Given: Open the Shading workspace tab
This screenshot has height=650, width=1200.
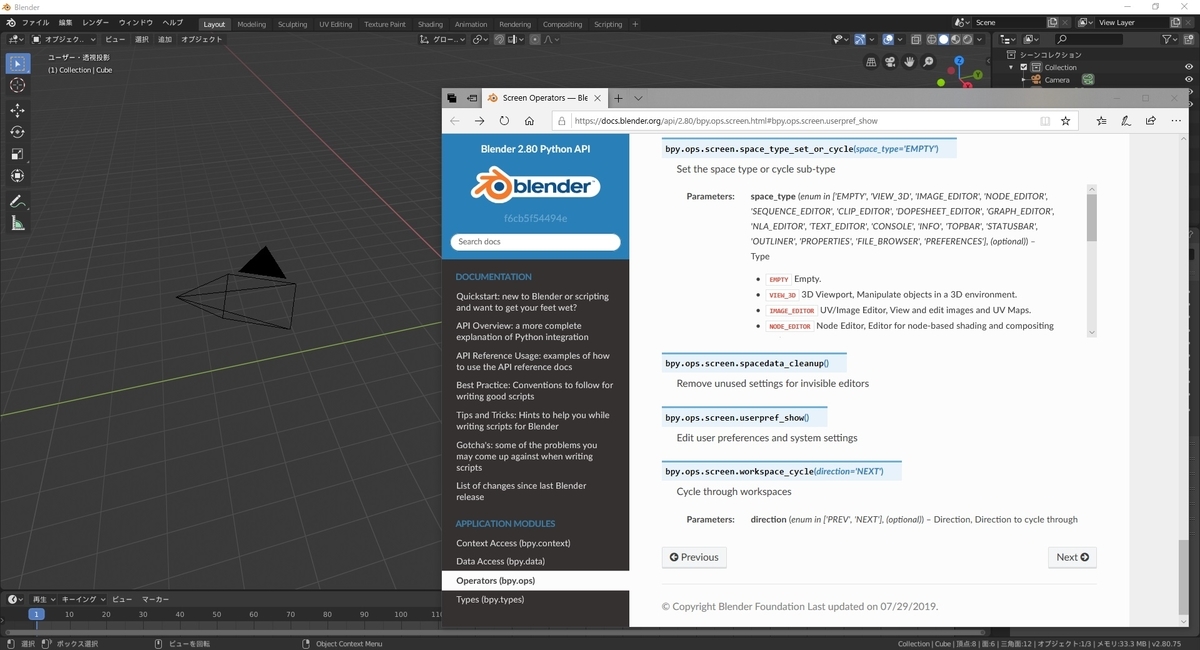Looking at the screenshot, I should tap(431, 24).
